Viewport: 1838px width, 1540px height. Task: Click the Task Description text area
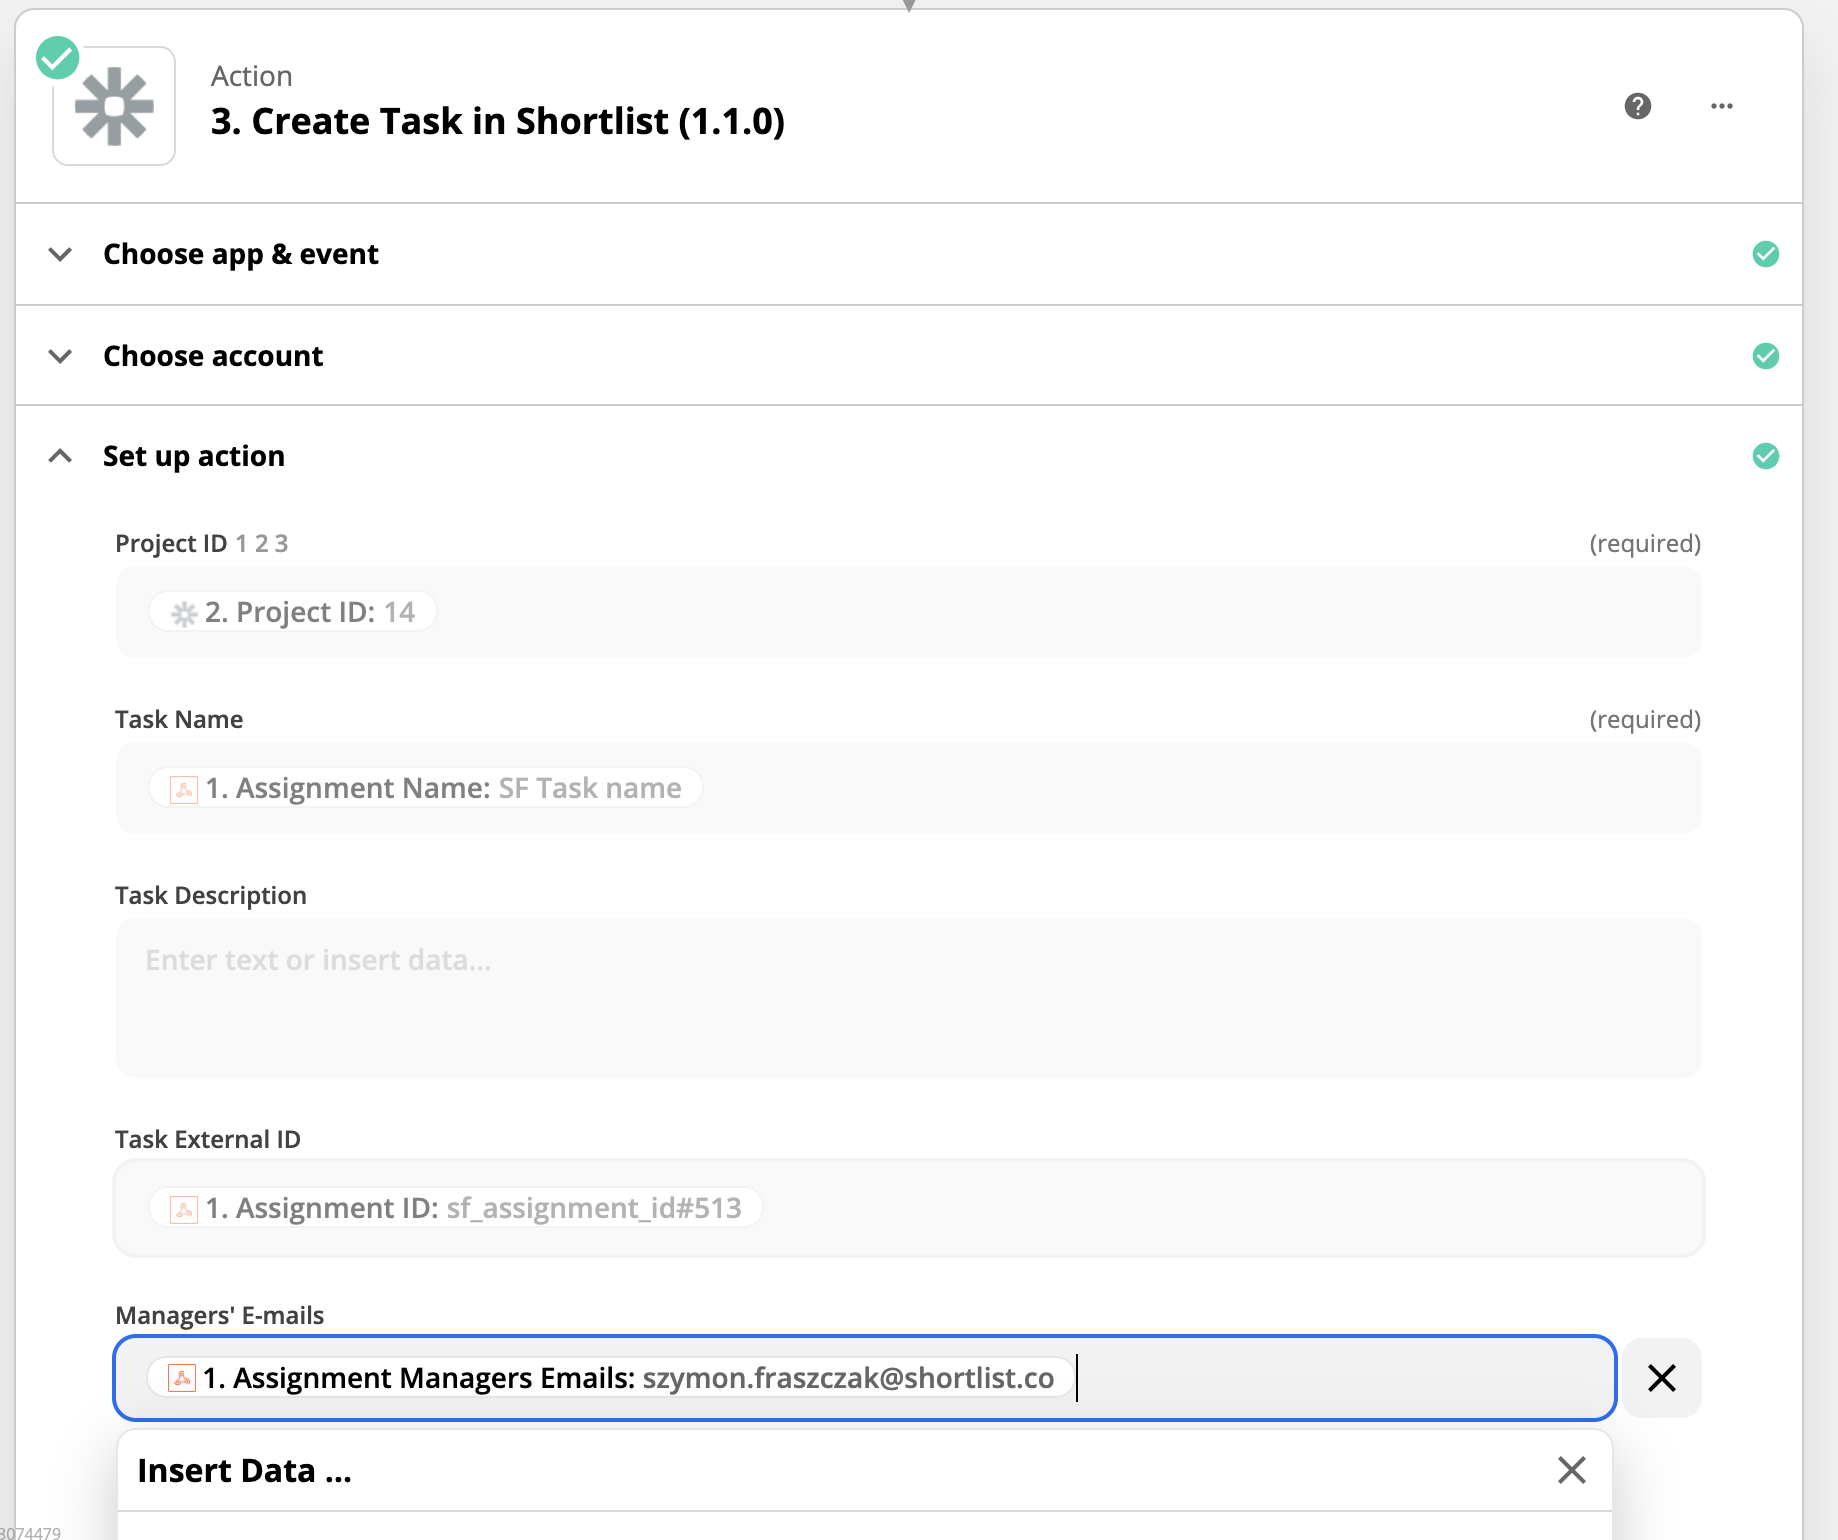(908, 998)
